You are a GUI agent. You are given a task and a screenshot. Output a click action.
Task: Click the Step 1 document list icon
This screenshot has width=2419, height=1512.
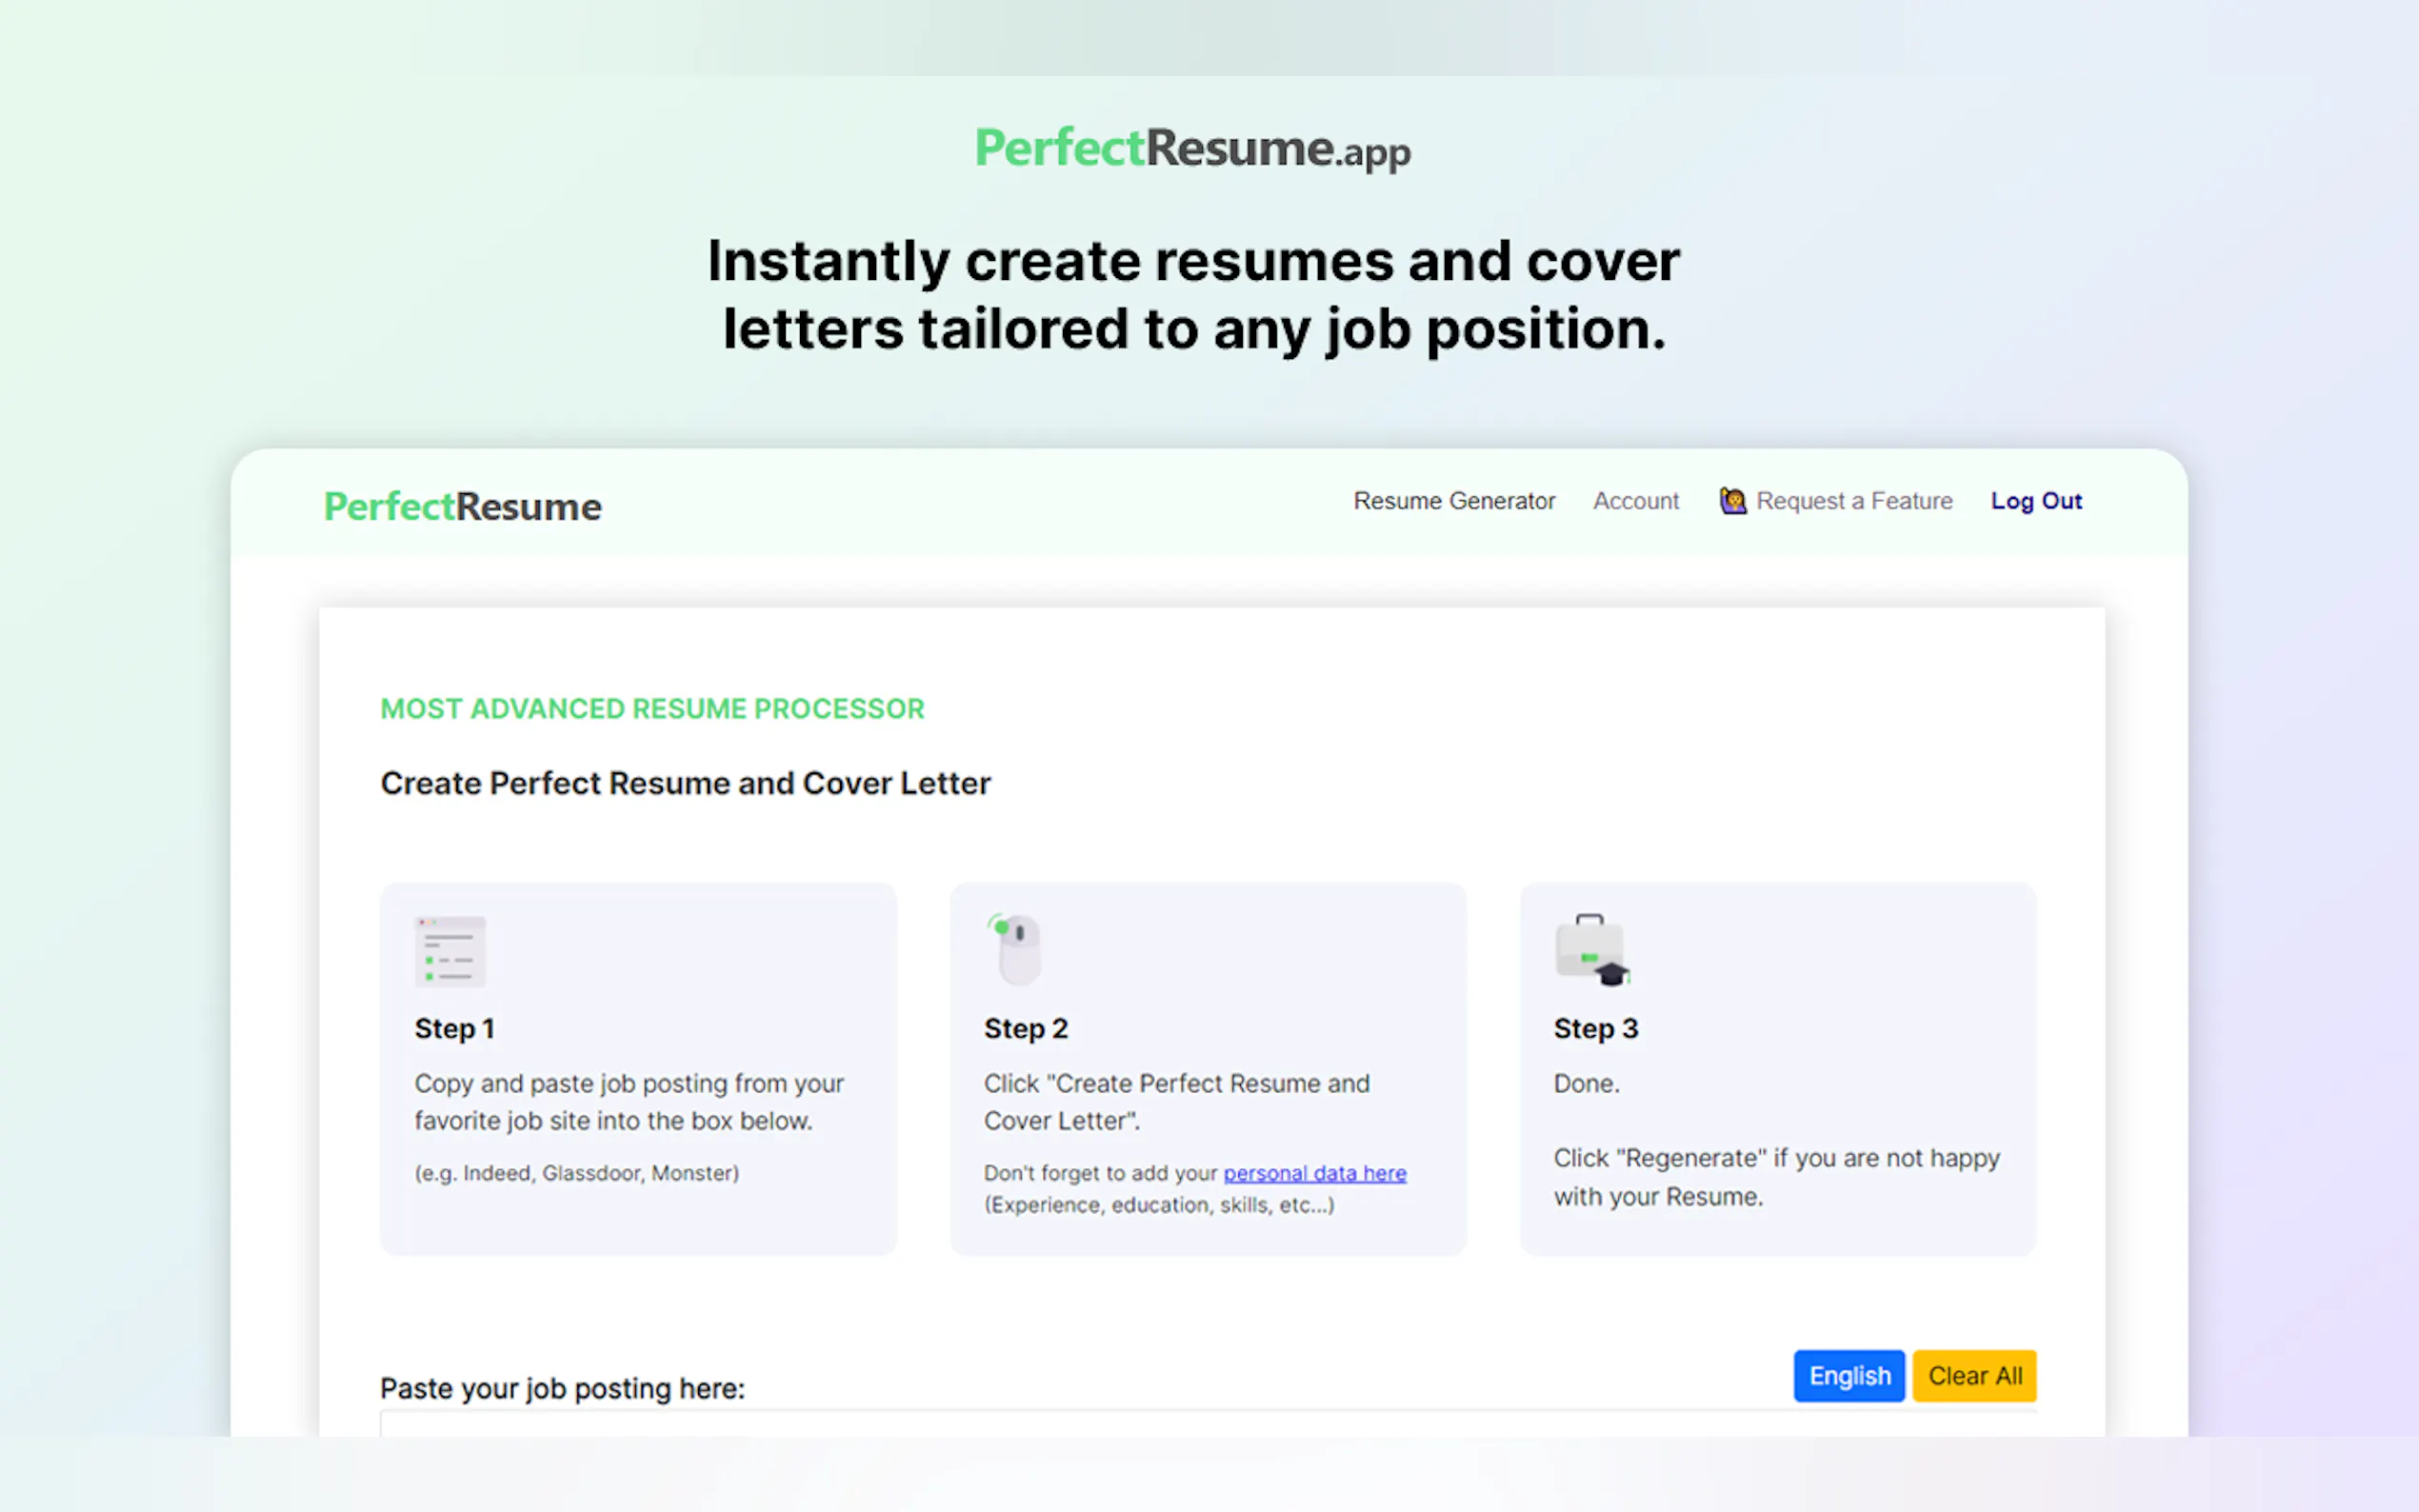pyautogui.click(x=450, y=951)
